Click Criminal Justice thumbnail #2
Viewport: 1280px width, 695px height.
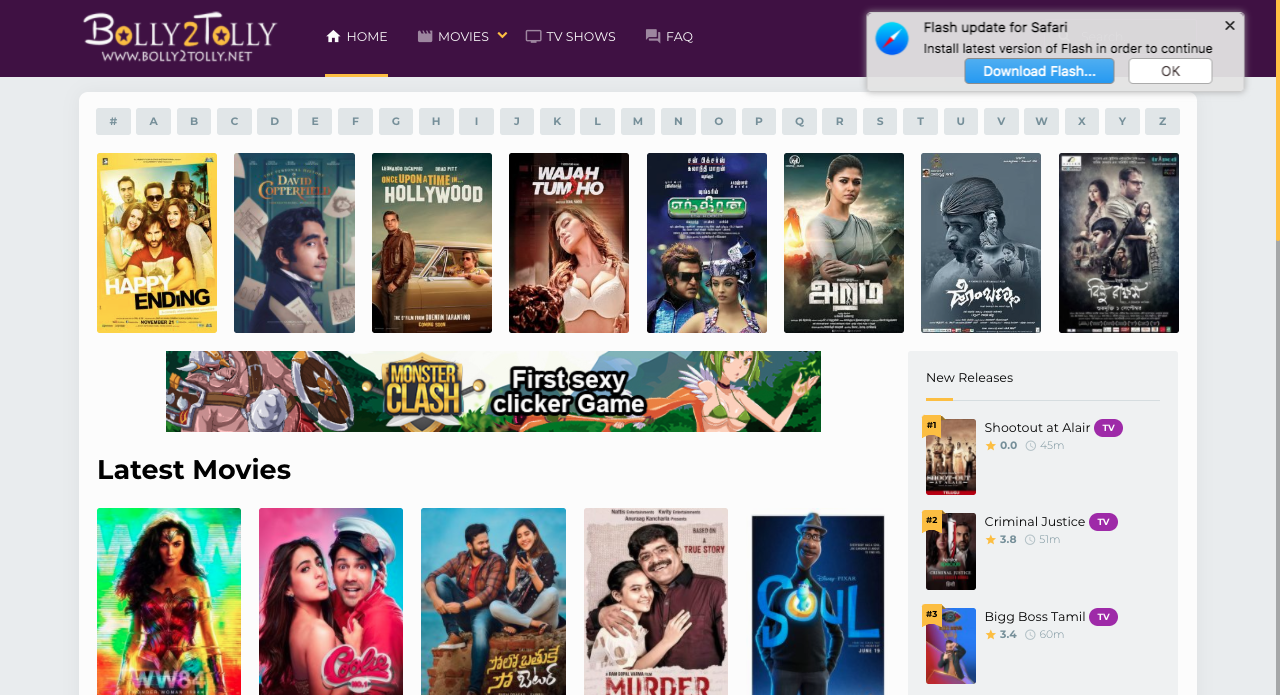click(x=951, y=552)
